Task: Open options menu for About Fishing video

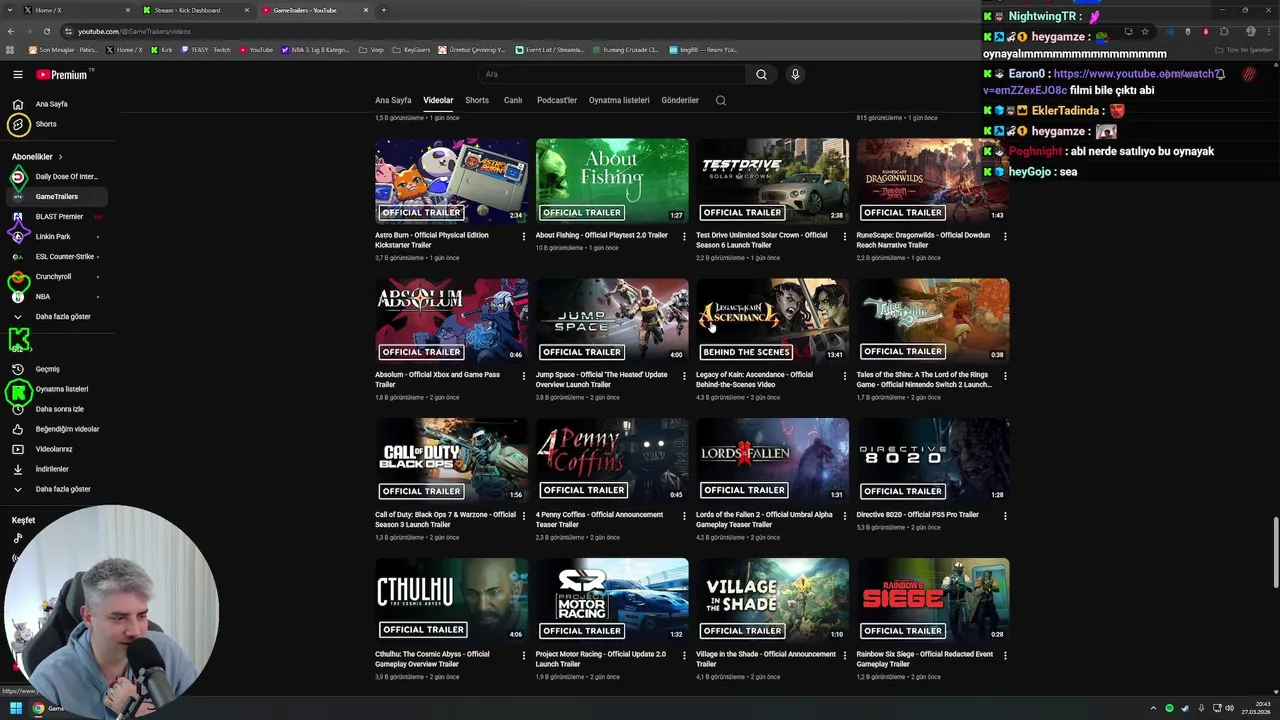Action: pos(684,237)
